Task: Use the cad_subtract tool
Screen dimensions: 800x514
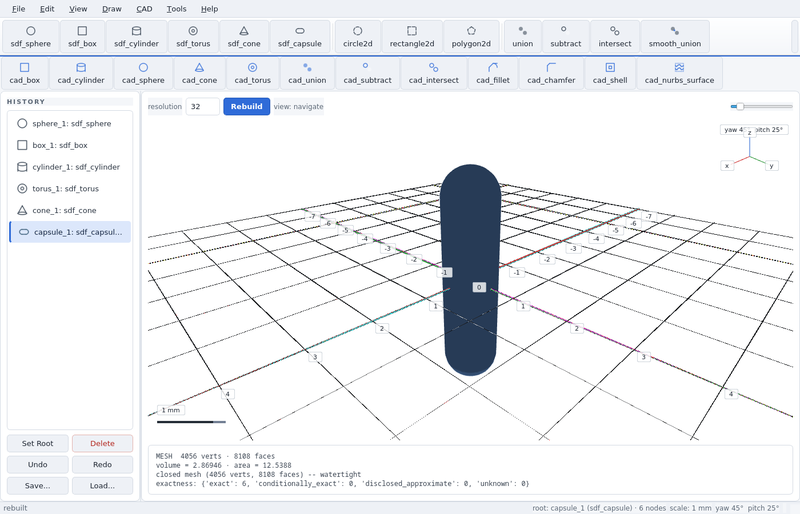Action: (367, 74)
